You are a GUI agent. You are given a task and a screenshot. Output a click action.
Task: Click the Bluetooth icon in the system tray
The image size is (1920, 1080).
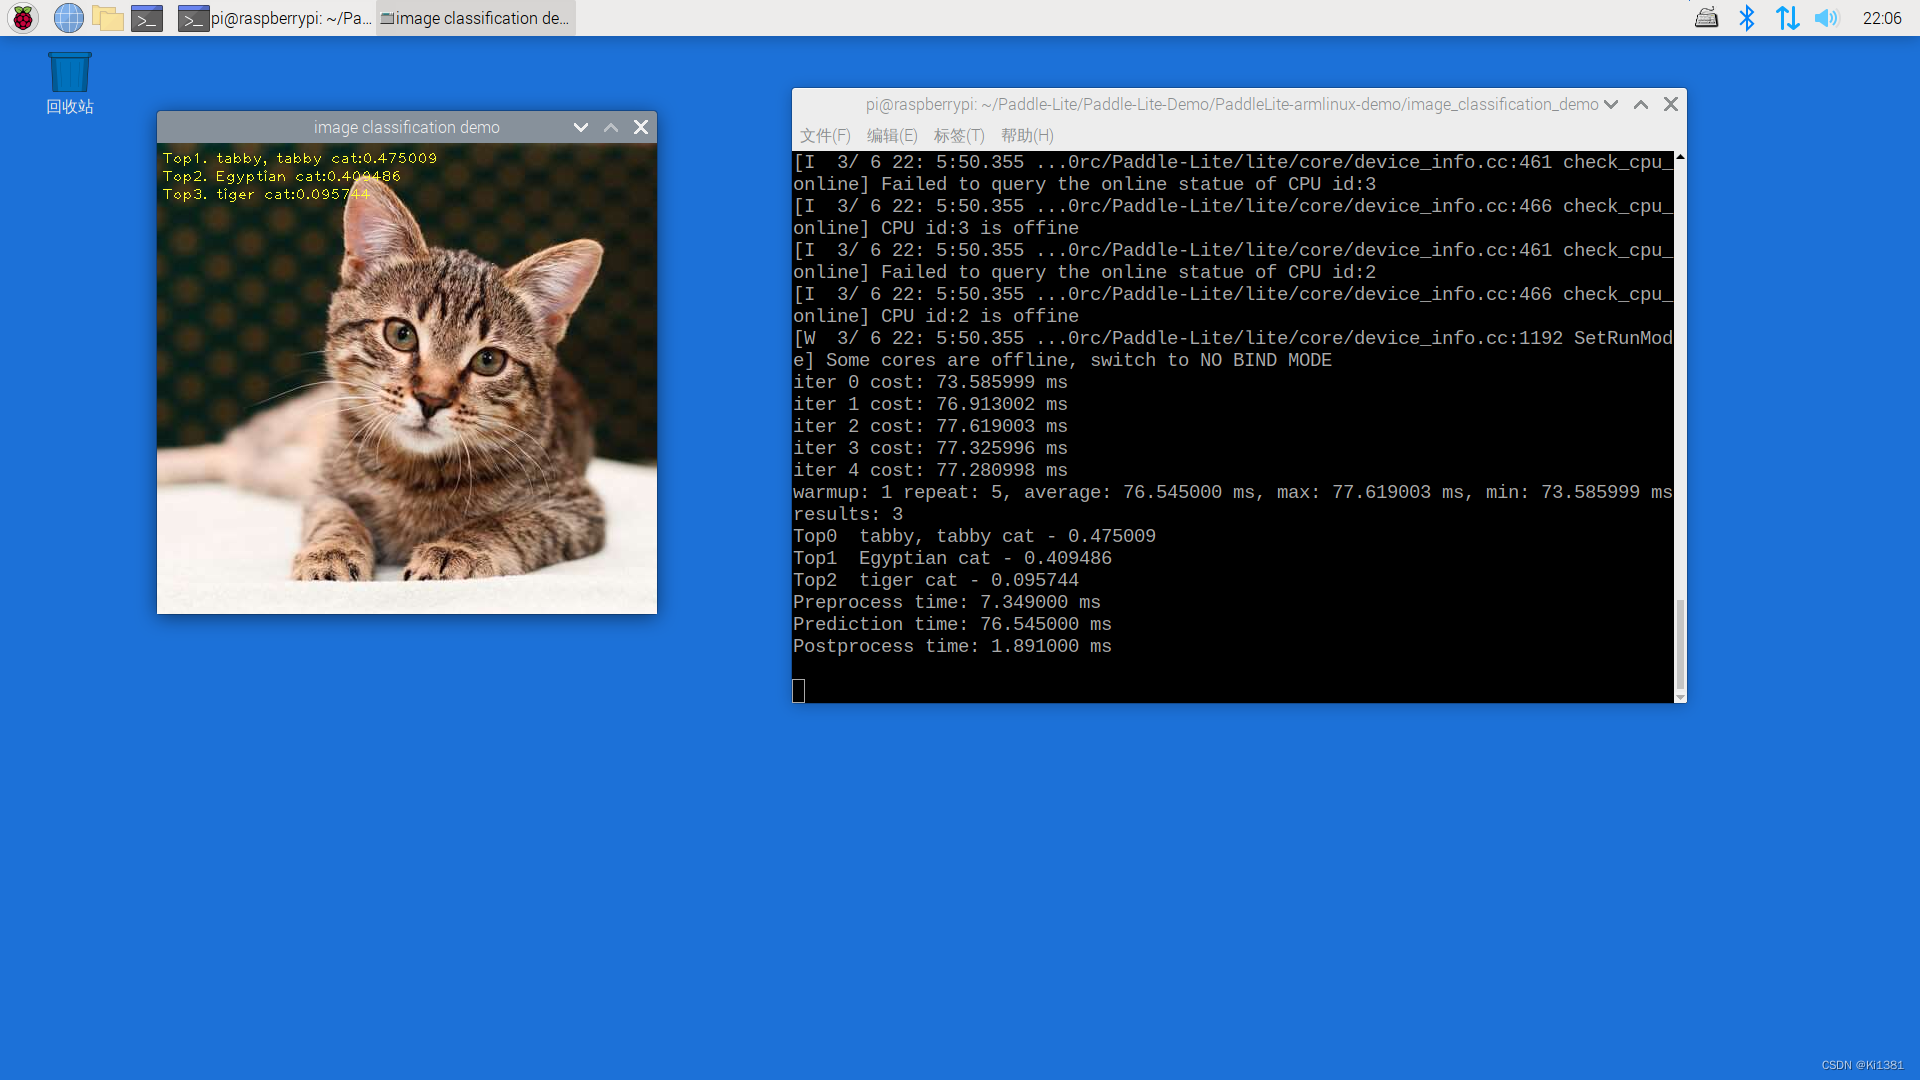[x=1748, y=18]
